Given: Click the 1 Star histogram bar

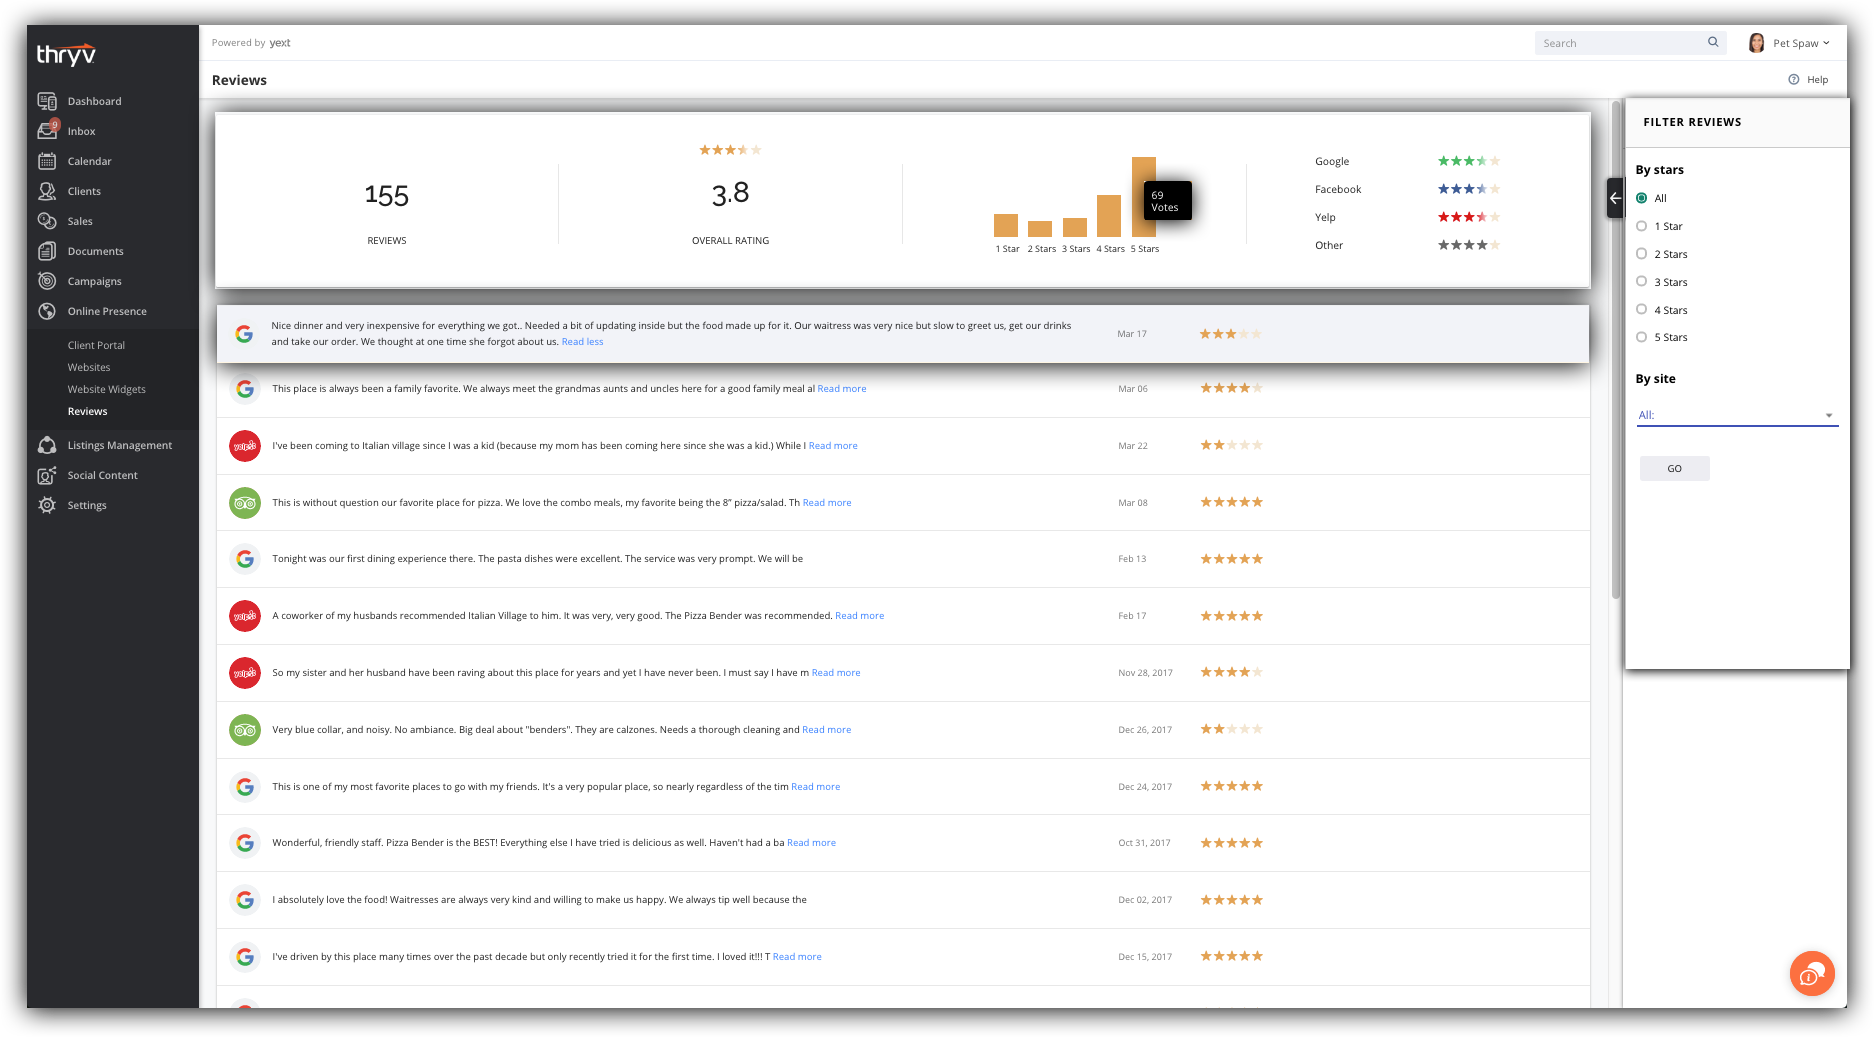Looking at the screenshot, I should (x=1006, y=226).
